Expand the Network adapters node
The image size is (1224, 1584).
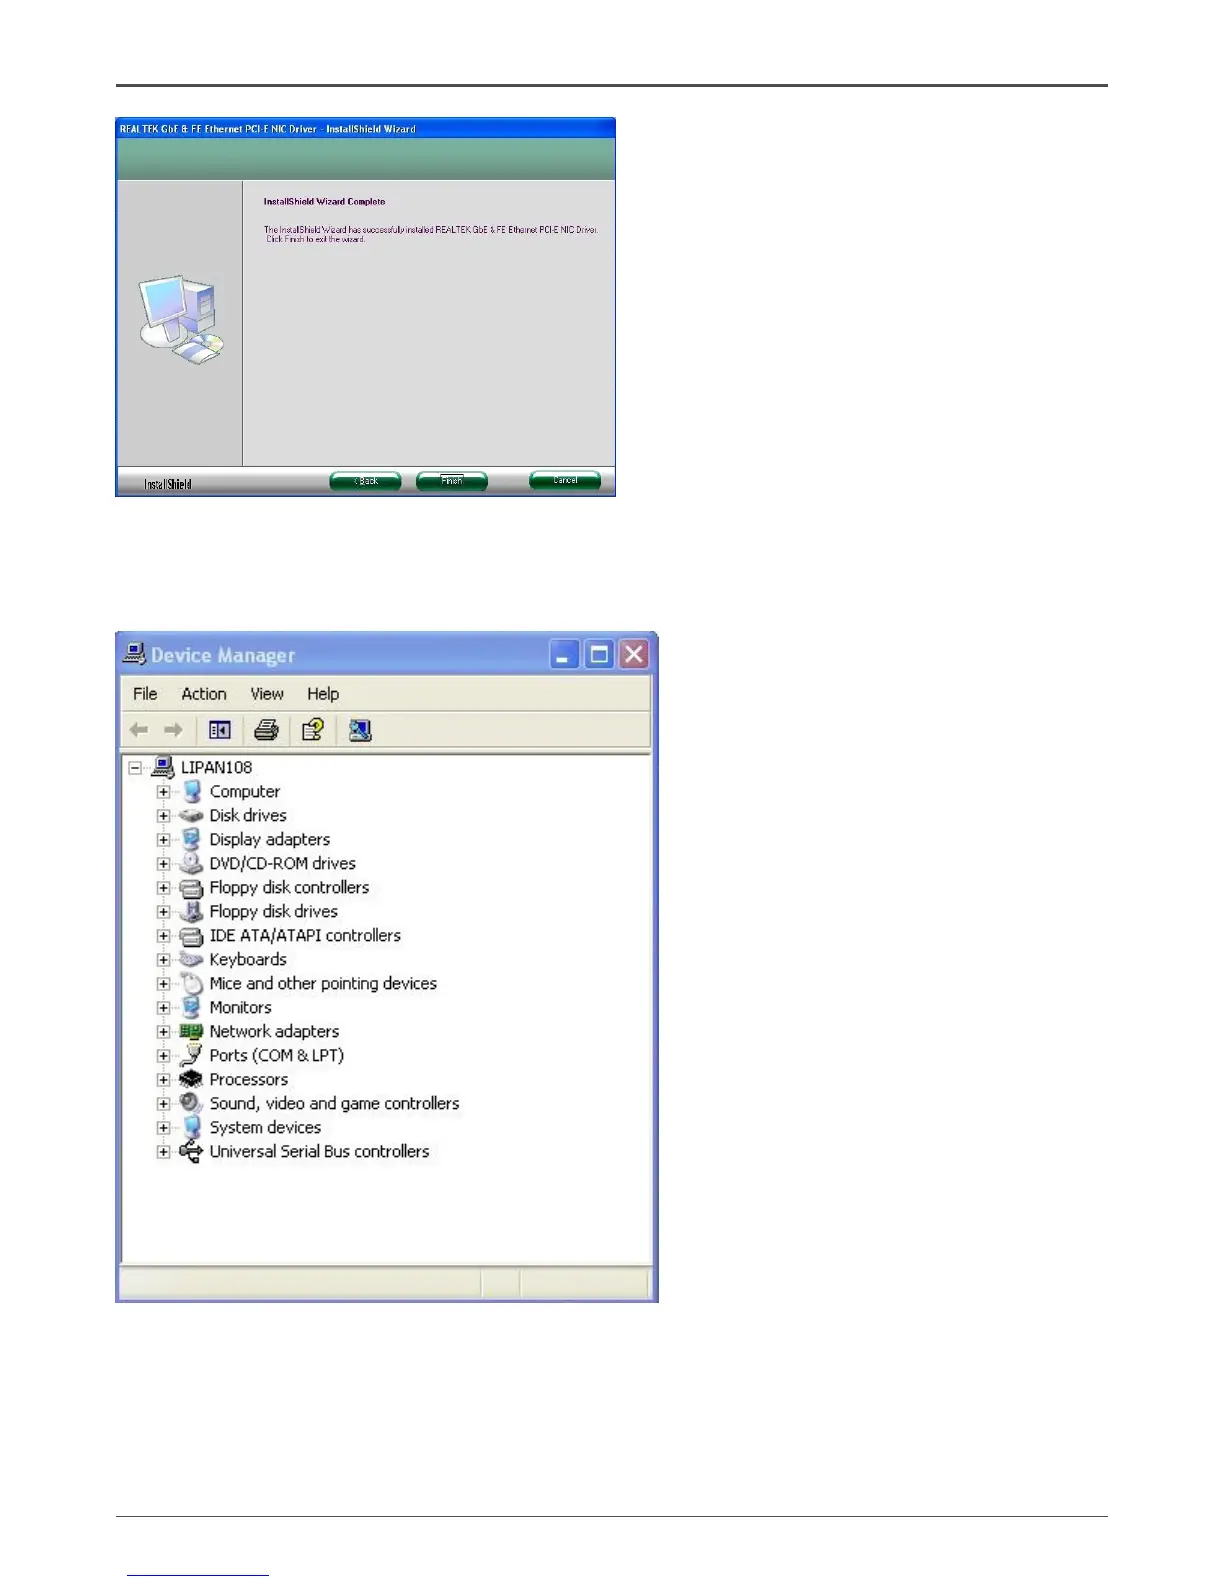point(163,1032)
